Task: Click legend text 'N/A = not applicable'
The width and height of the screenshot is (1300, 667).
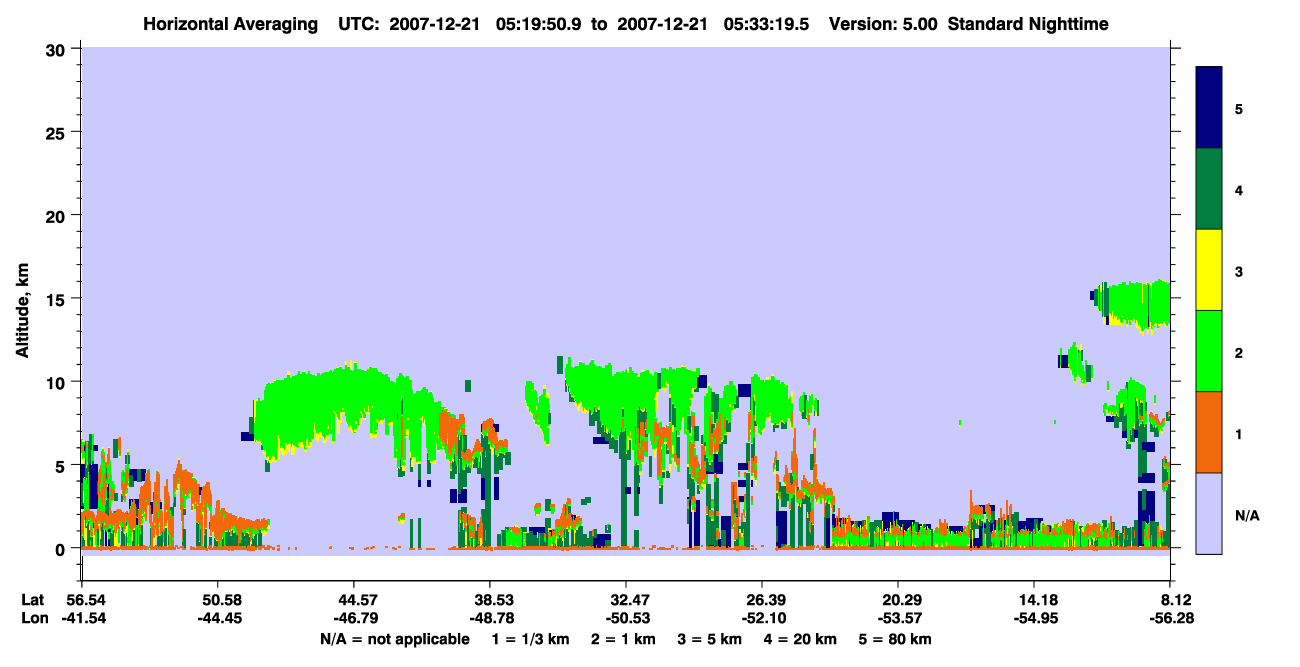Action: 394,639
